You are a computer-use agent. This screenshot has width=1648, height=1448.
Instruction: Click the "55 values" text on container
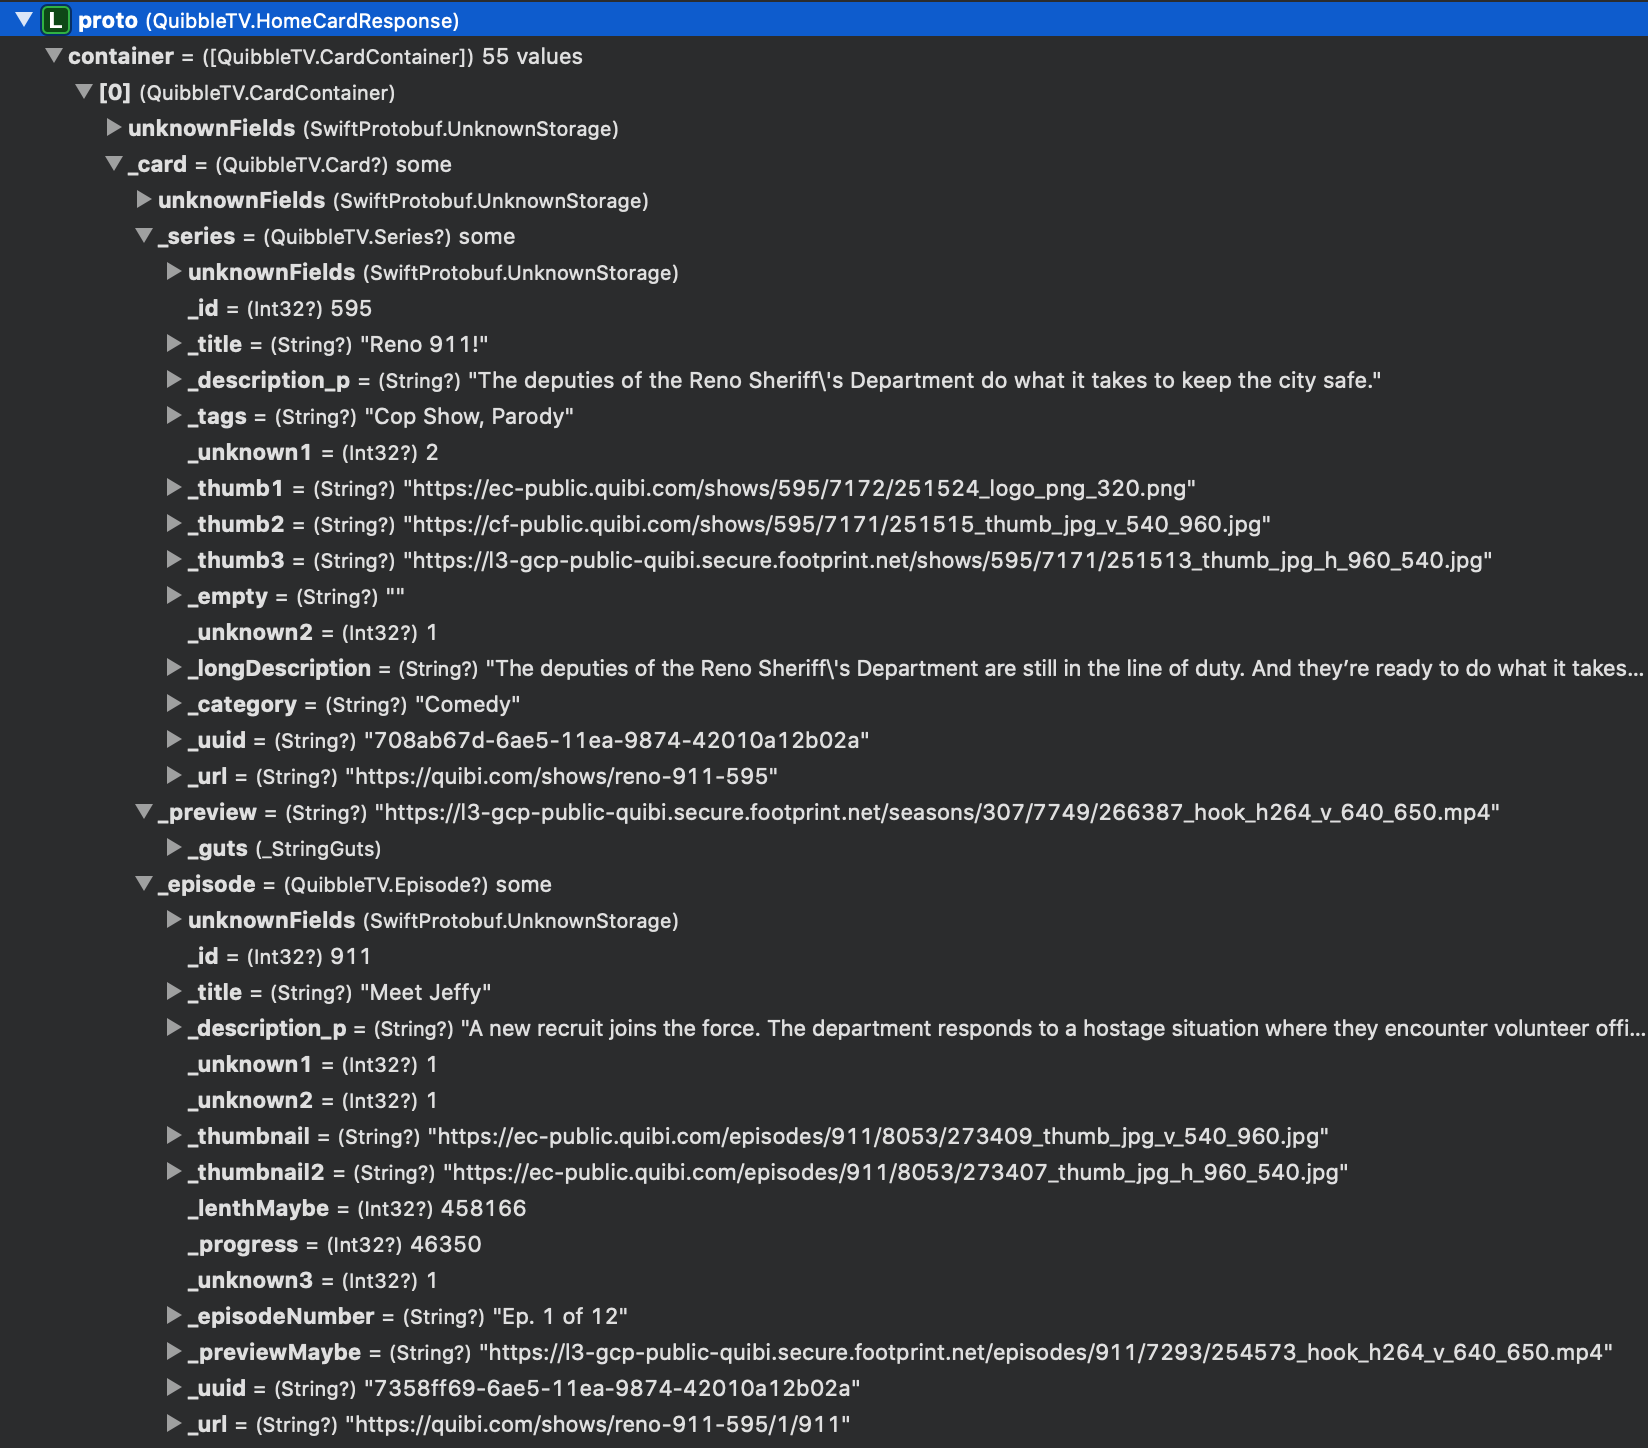pos(532,56)
